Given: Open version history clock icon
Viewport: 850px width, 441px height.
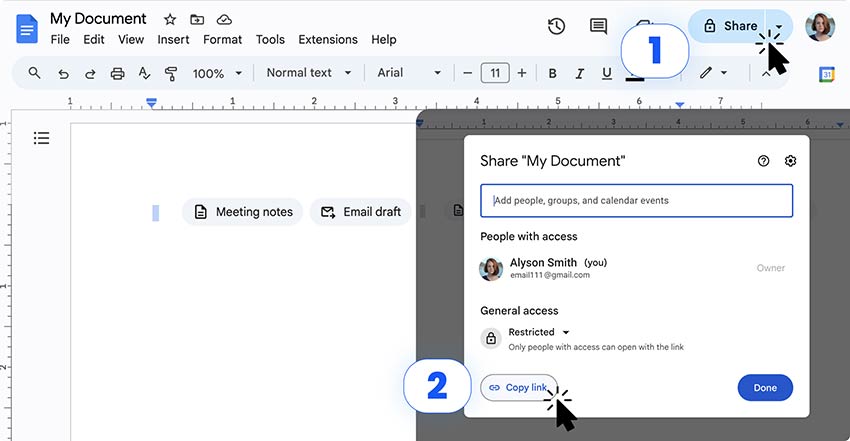Looking at the screenshot, I should [x=557, y=26].
